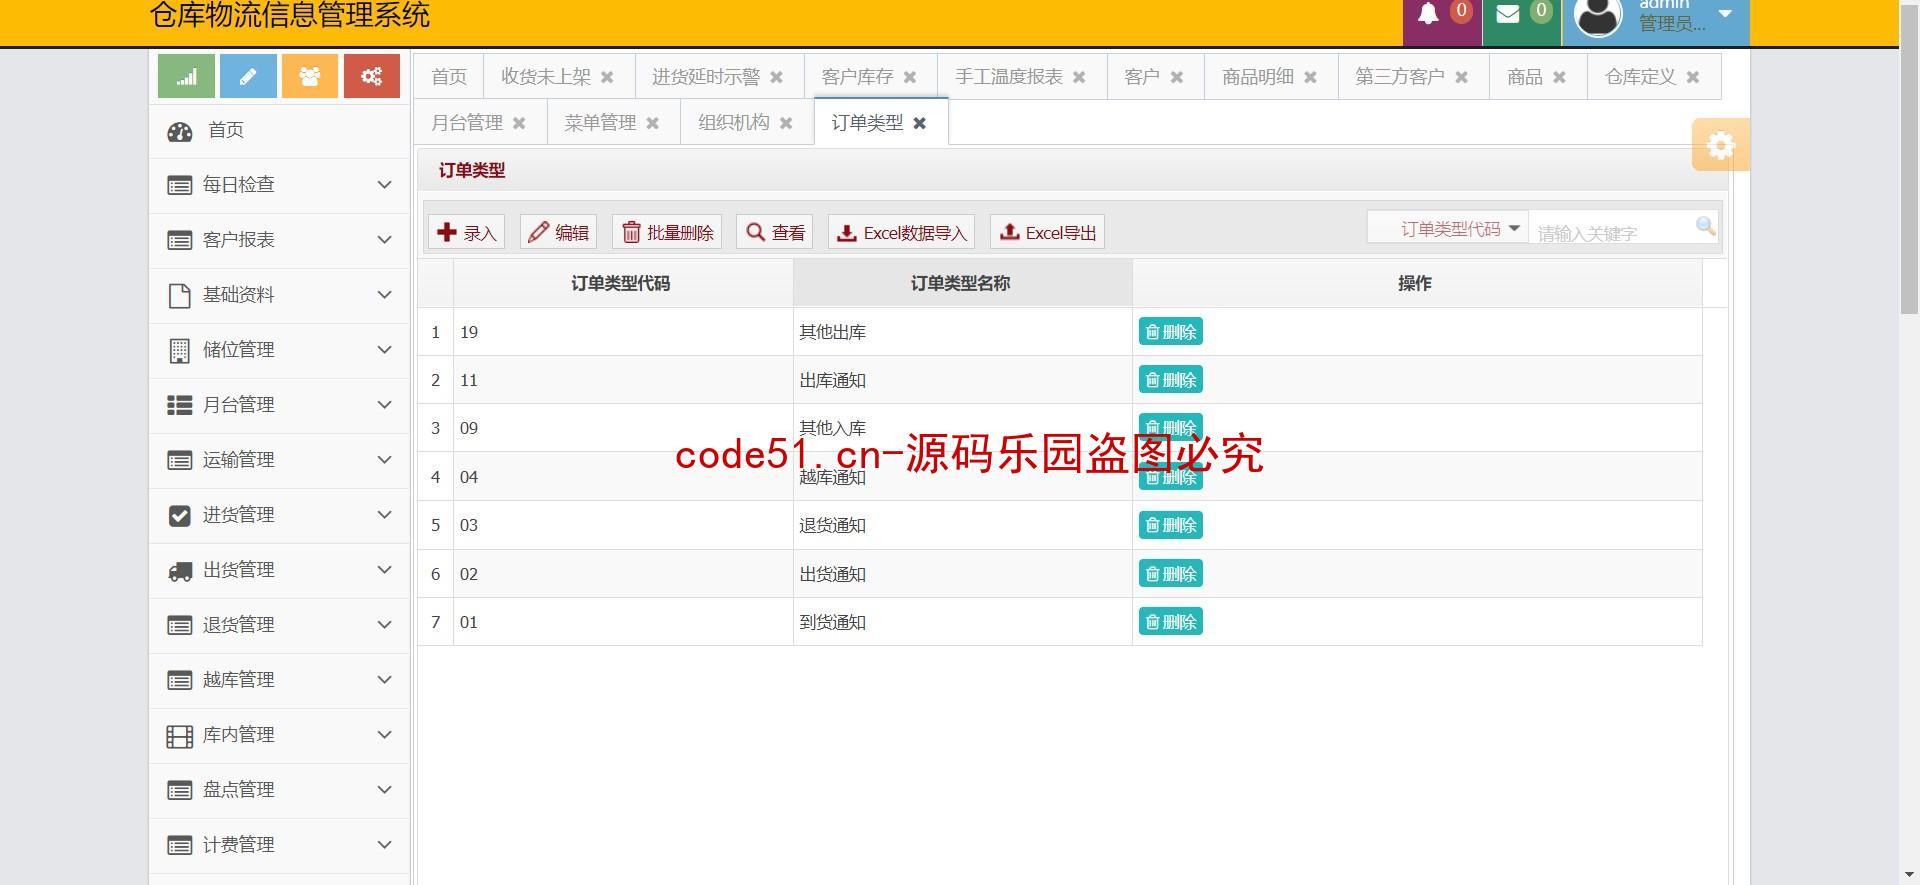Switch to the 首页 tab
This screenshot has width=1920, height=885.
pyautogui.click(x=449, y=77)
